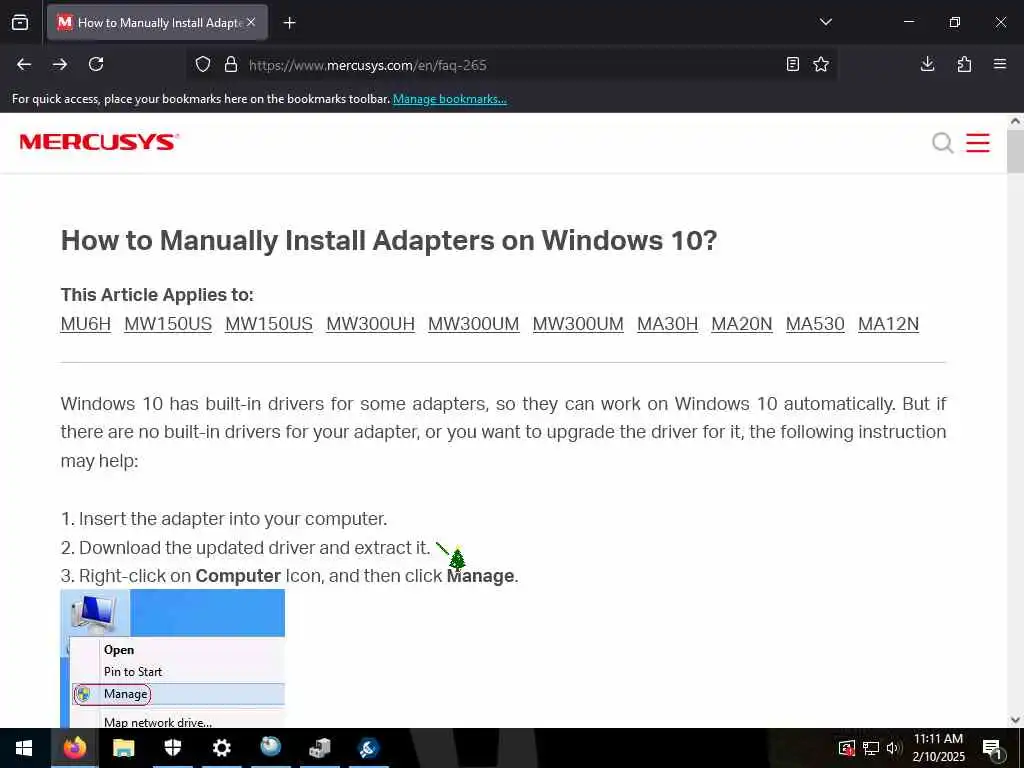The width and height of the screenshot is (1024, 768).
Task: Reload the current page
Action: [96, 64]
